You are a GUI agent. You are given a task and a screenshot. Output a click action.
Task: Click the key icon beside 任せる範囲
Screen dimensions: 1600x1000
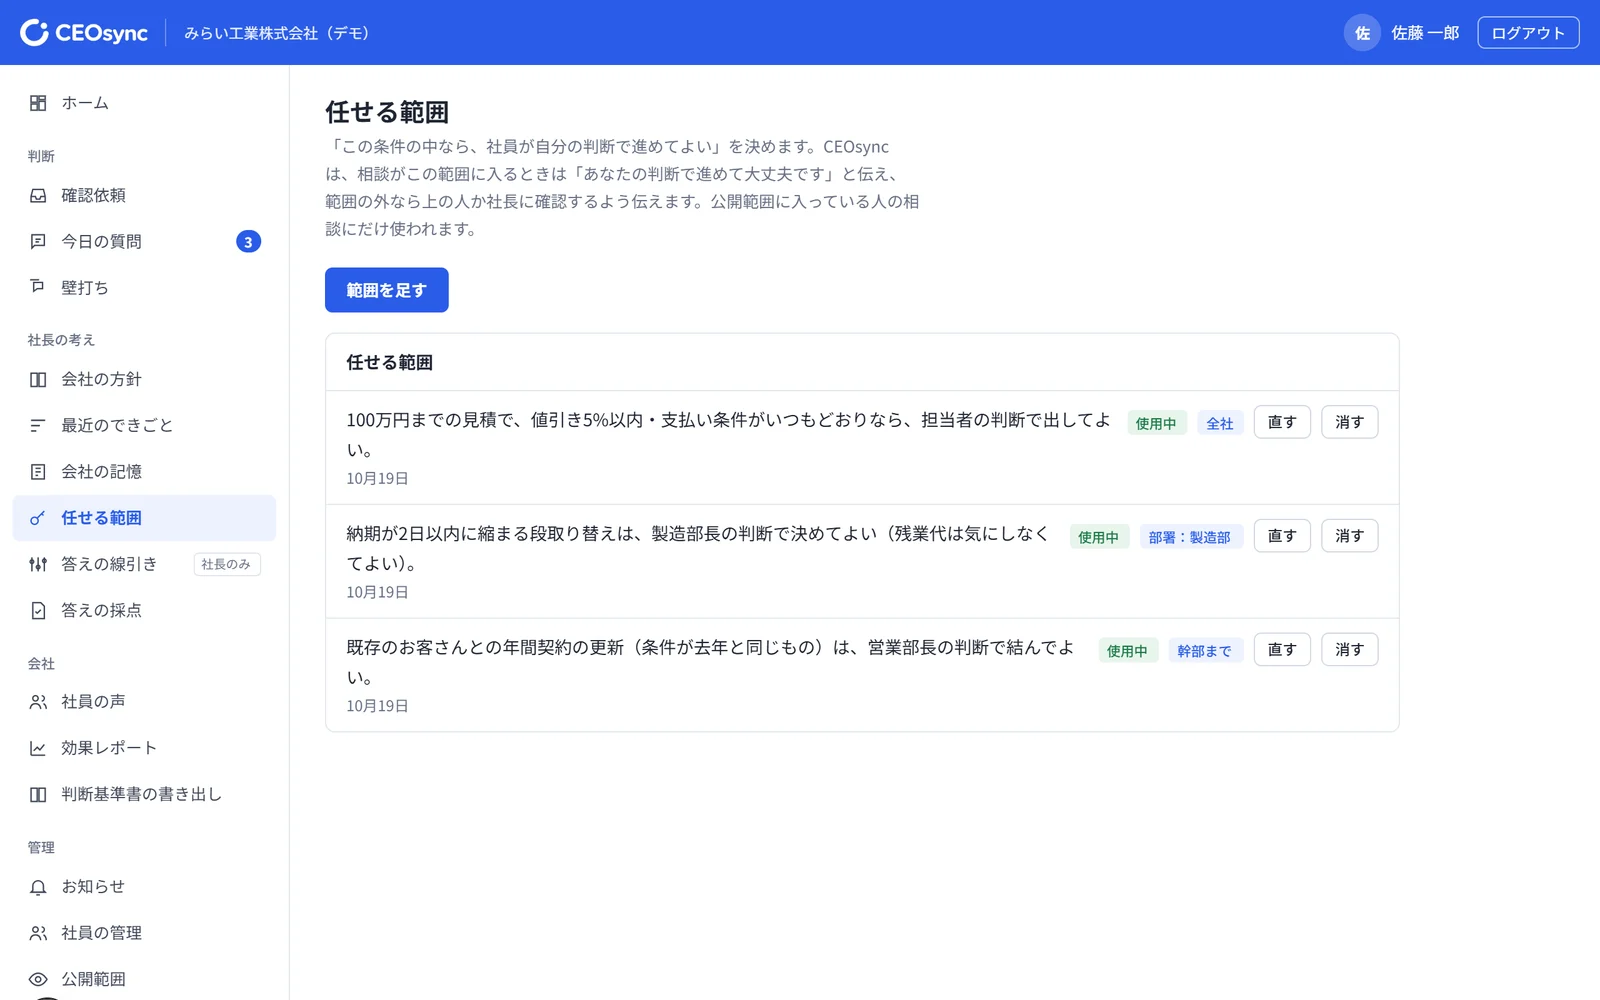38,518
